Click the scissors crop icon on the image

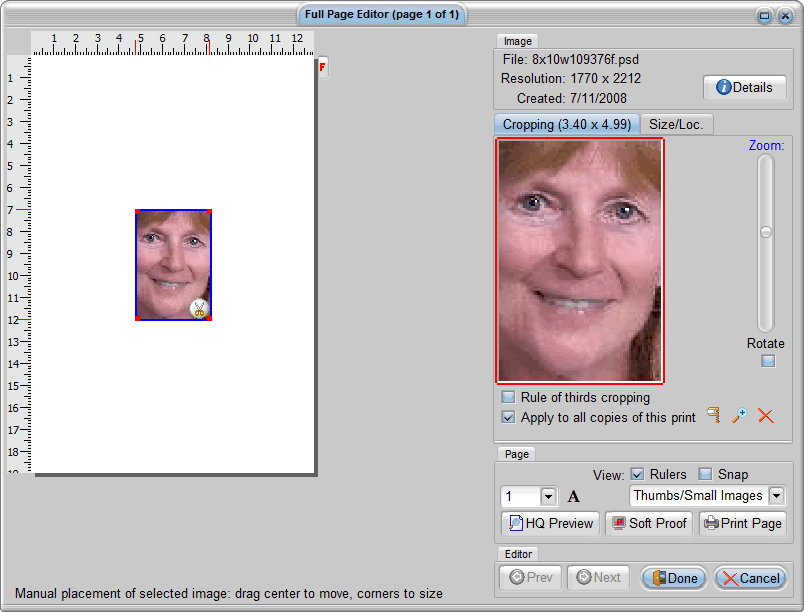point(199,309)
